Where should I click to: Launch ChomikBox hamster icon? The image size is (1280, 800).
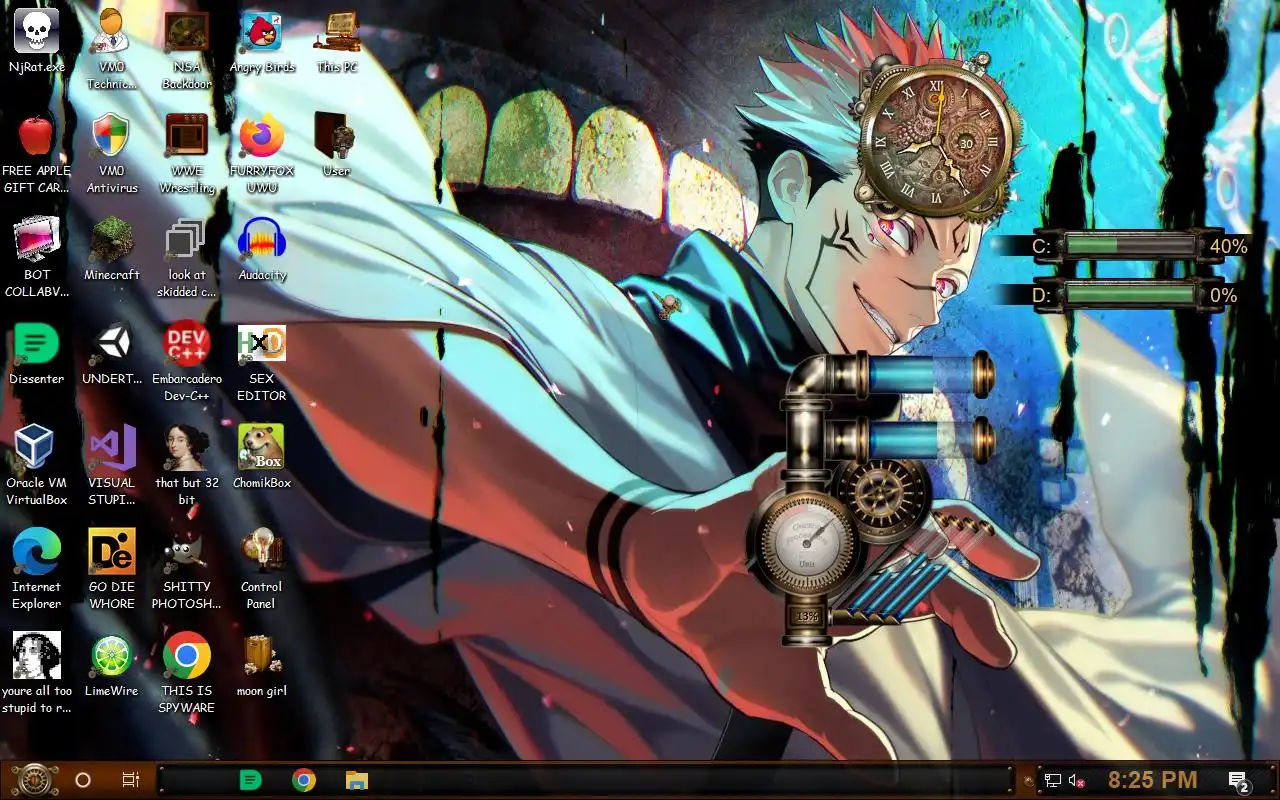(x=262, y=447)
